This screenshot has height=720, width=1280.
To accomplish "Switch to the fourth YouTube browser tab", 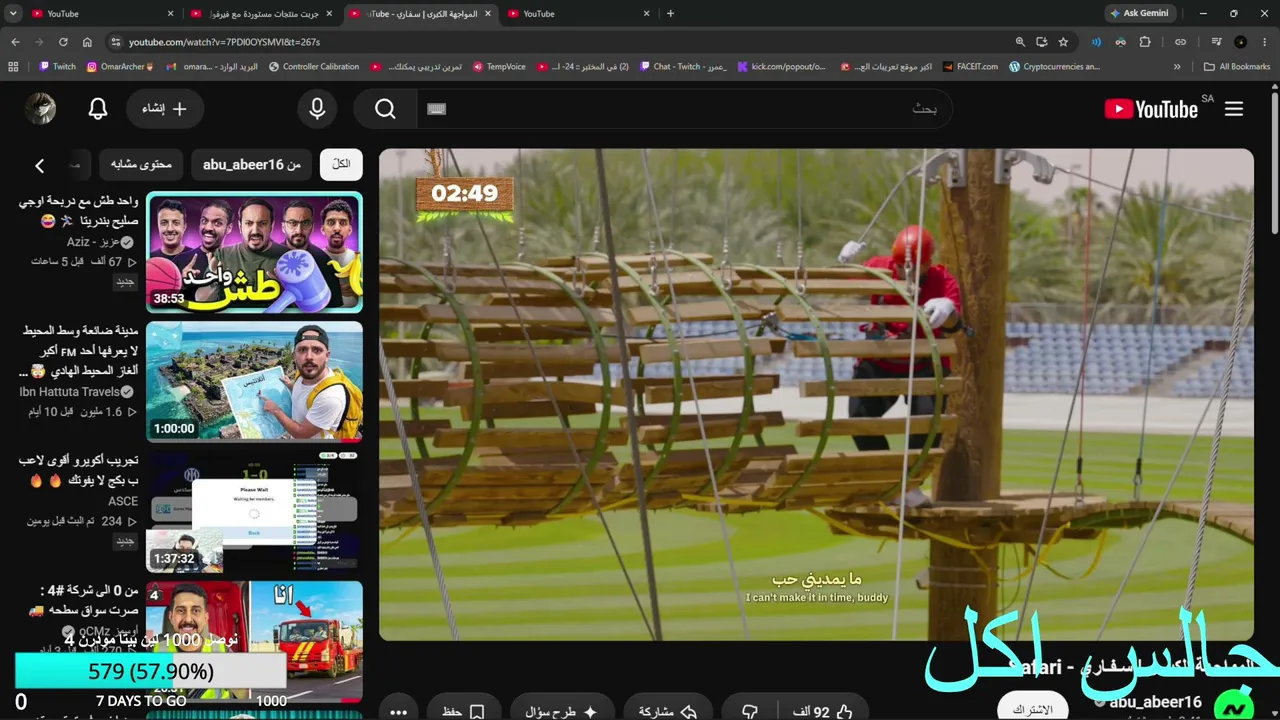I will click(578, 14).
